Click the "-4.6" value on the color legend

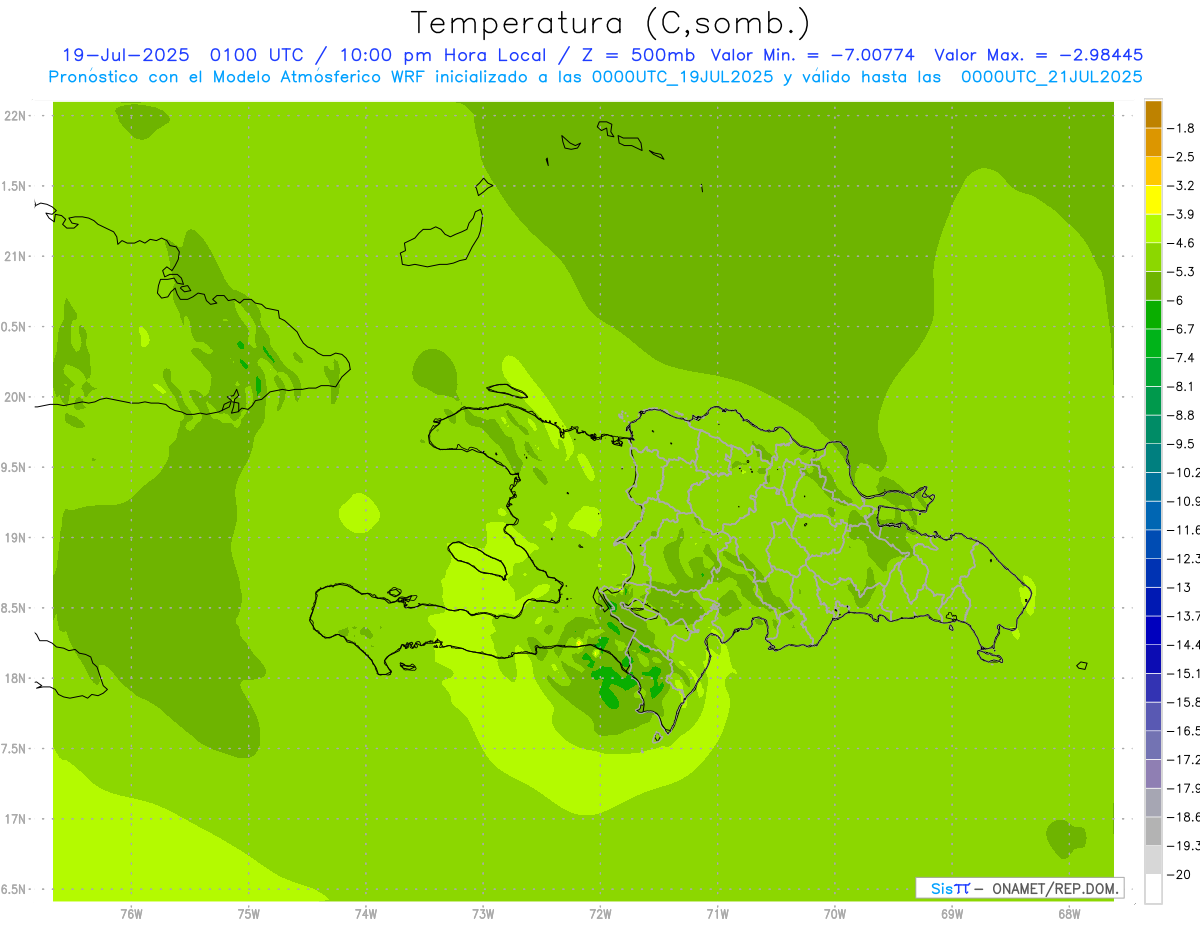[1182, 243]
